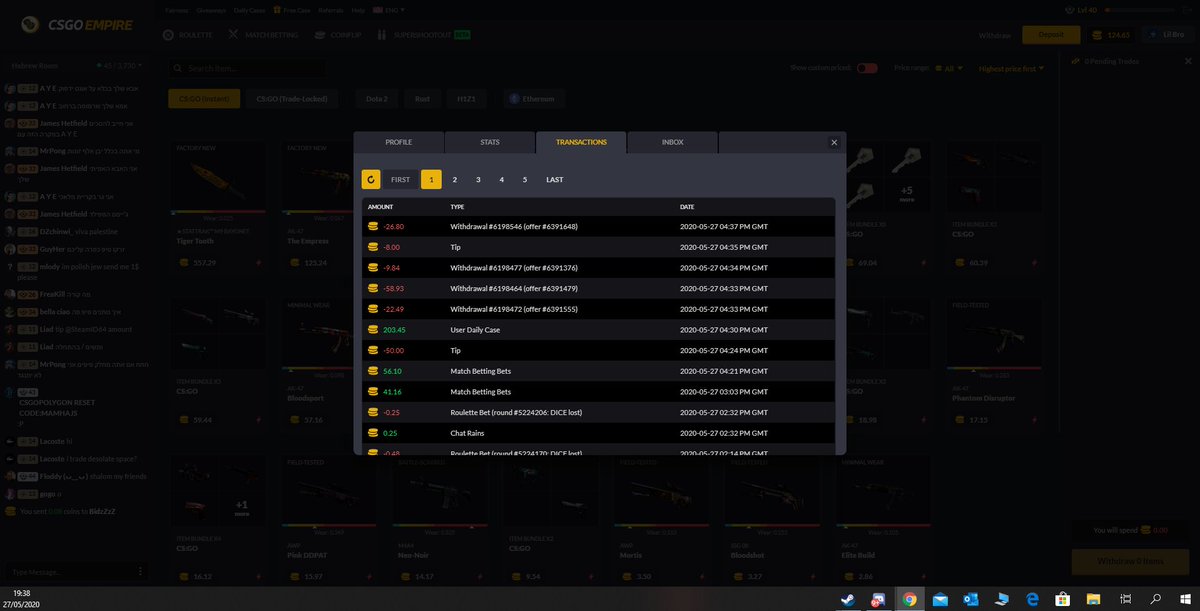Open Discord from the taskbar
The height and width of the screenshot is (611, 1200).
877,599
